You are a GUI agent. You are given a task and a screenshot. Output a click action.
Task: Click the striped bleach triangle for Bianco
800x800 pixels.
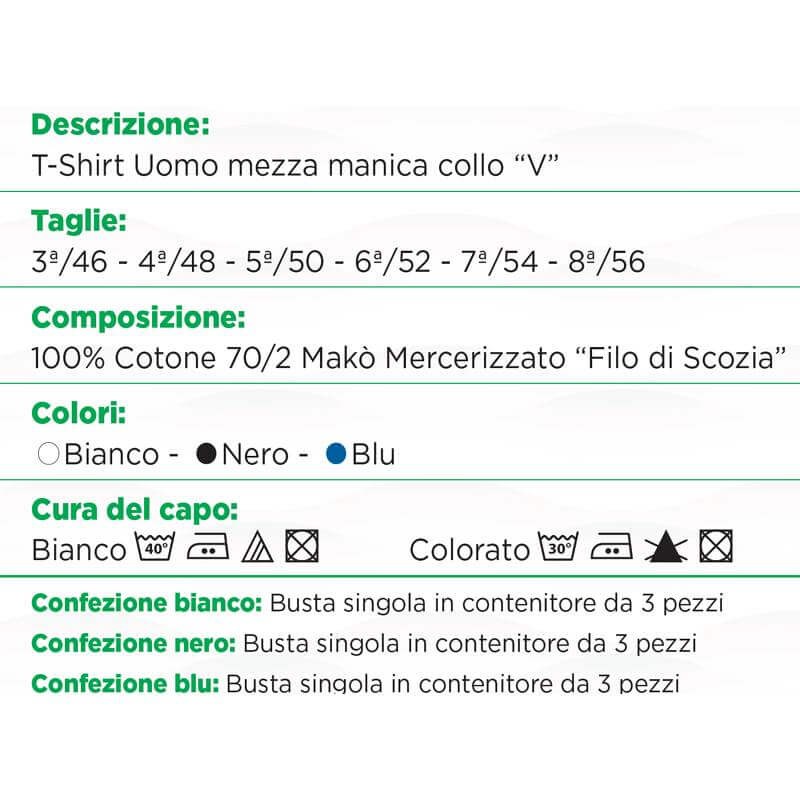click(x=255, y=547)
